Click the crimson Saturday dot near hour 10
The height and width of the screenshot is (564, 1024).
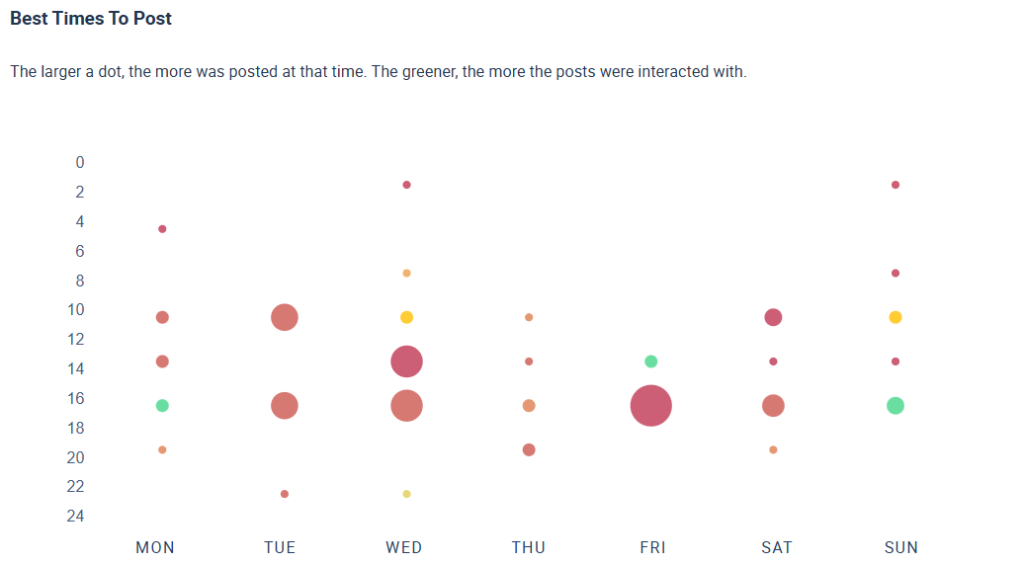773,317
